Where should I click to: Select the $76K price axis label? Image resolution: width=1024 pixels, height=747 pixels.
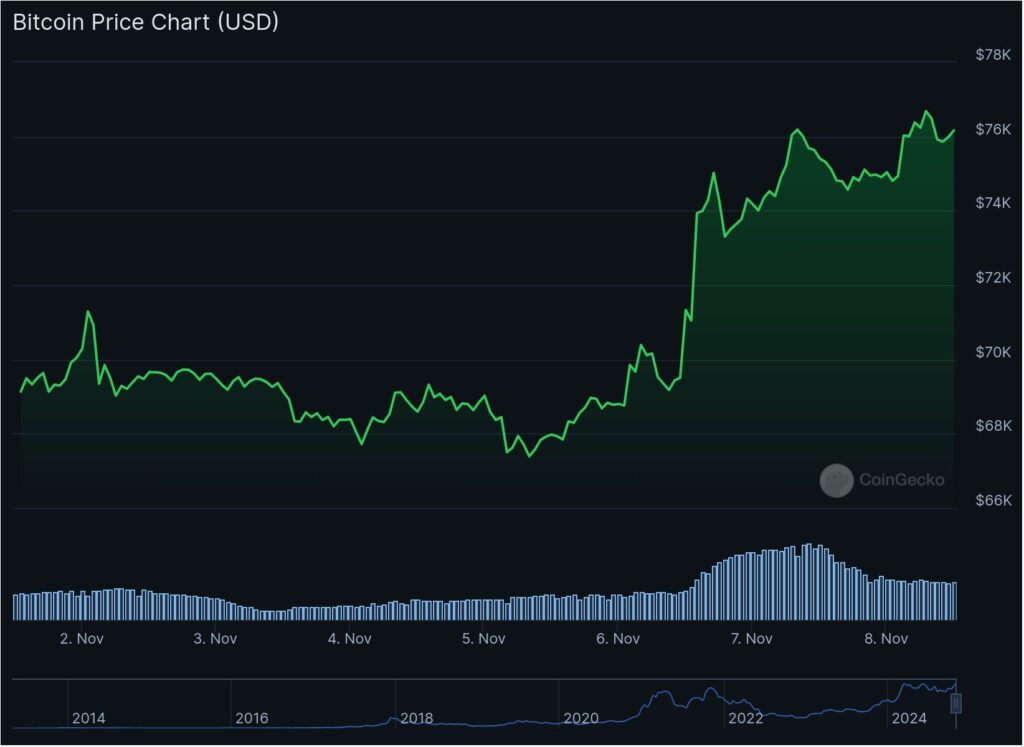(993, 129)
